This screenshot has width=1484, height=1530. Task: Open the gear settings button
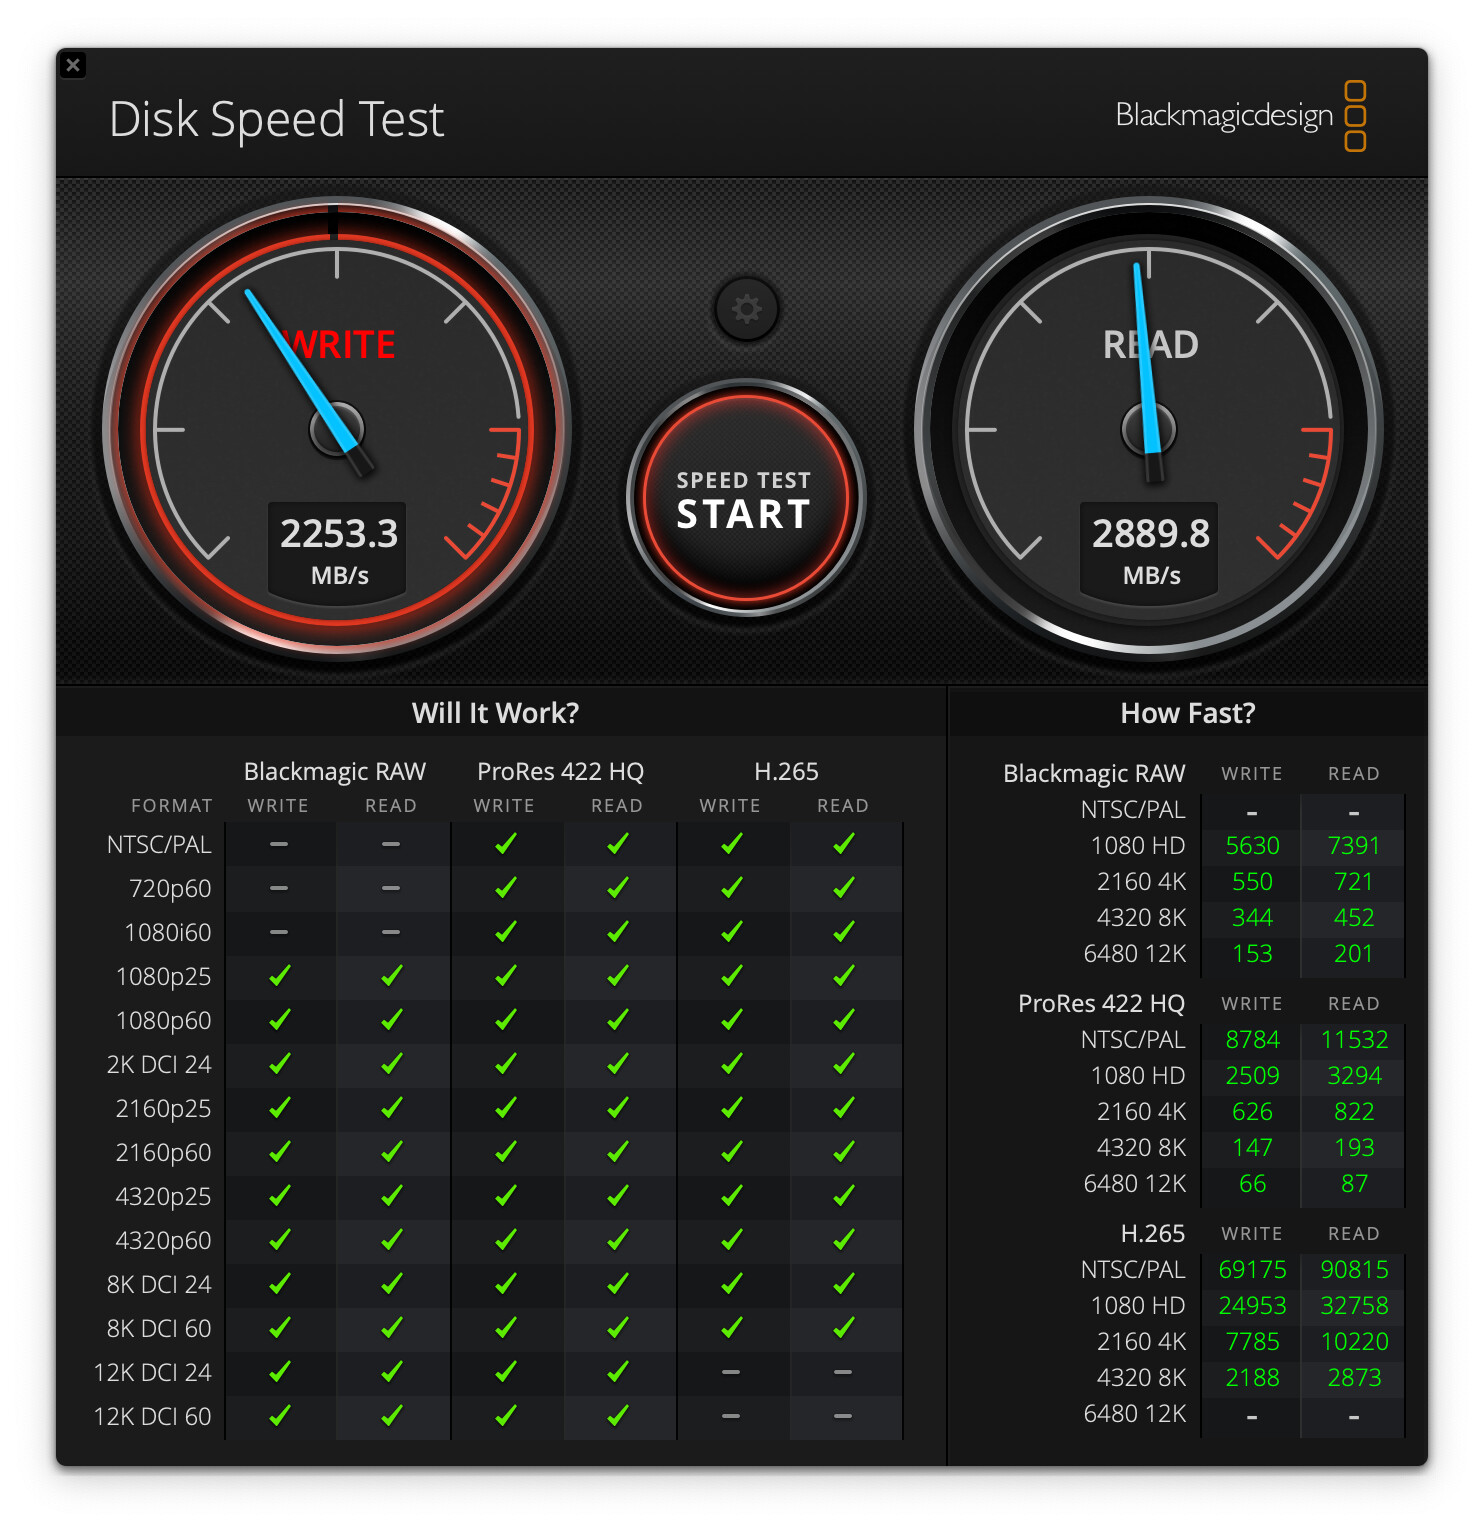746,309
